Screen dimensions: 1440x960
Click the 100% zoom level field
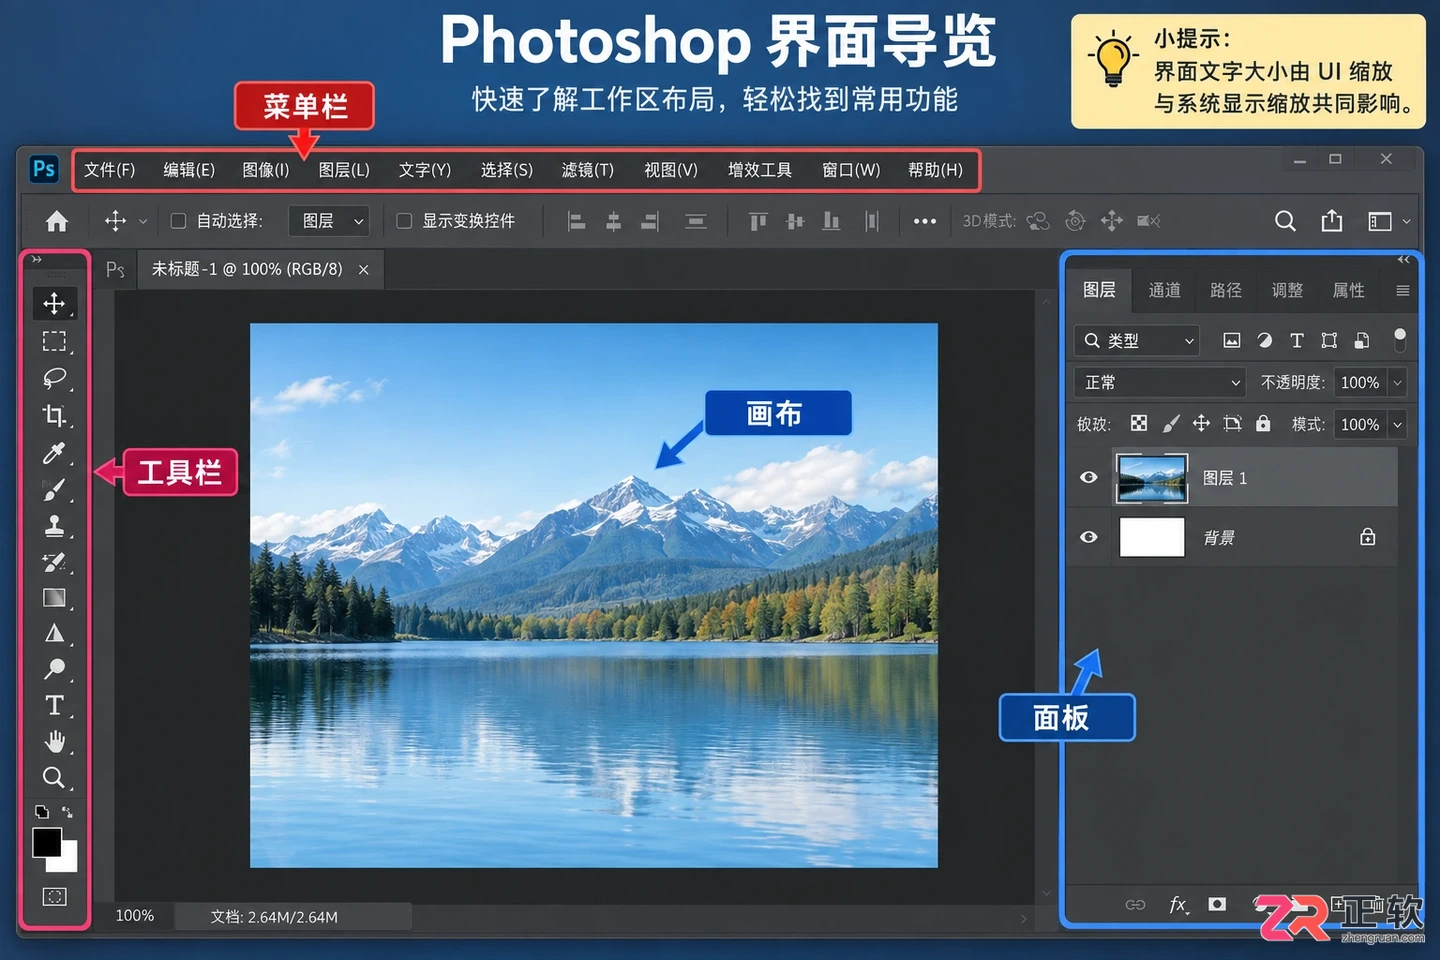pyautogui.click(x=135, y=916)
